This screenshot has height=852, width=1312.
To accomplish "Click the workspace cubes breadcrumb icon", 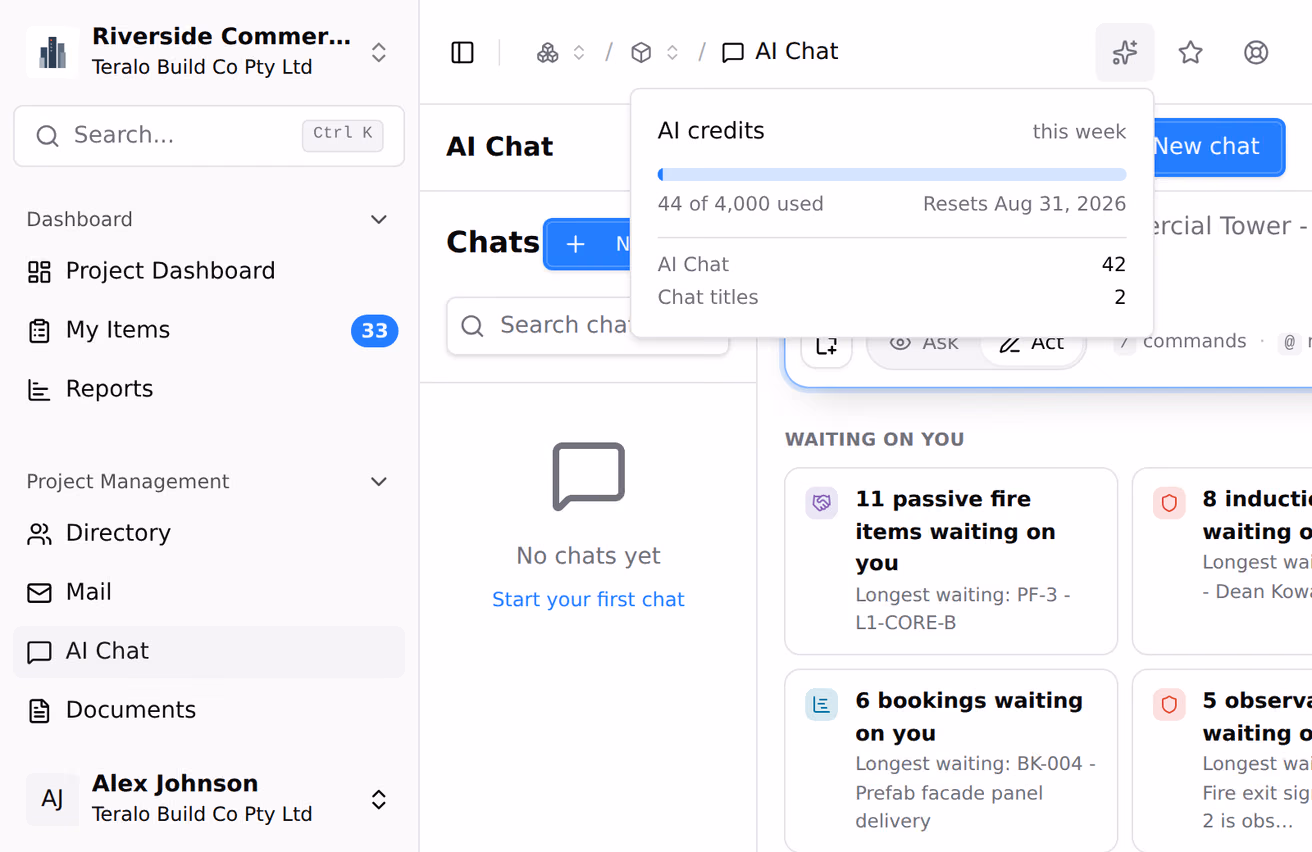I will coord(548,52).
